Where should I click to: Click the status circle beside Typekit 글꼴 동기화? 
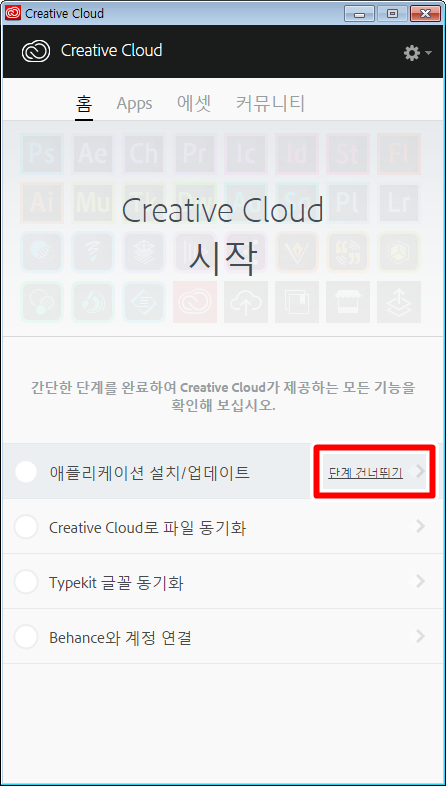pyautogui.click(x=26, y=582)
